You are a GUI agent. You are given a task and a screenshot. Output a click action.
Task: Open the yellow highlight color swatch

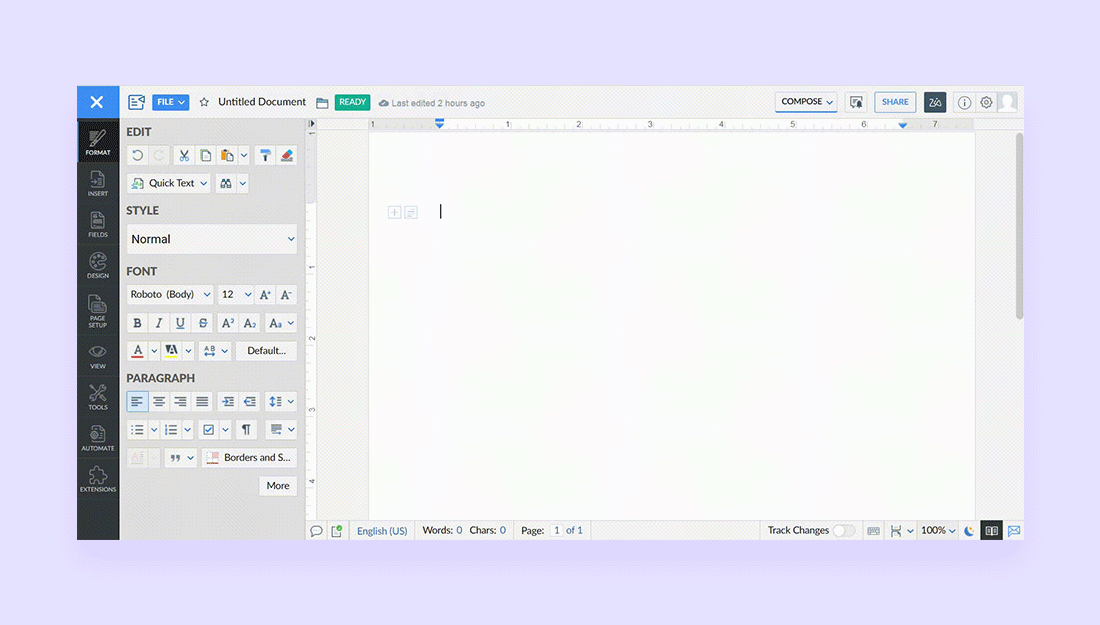[x=172, y=351]
